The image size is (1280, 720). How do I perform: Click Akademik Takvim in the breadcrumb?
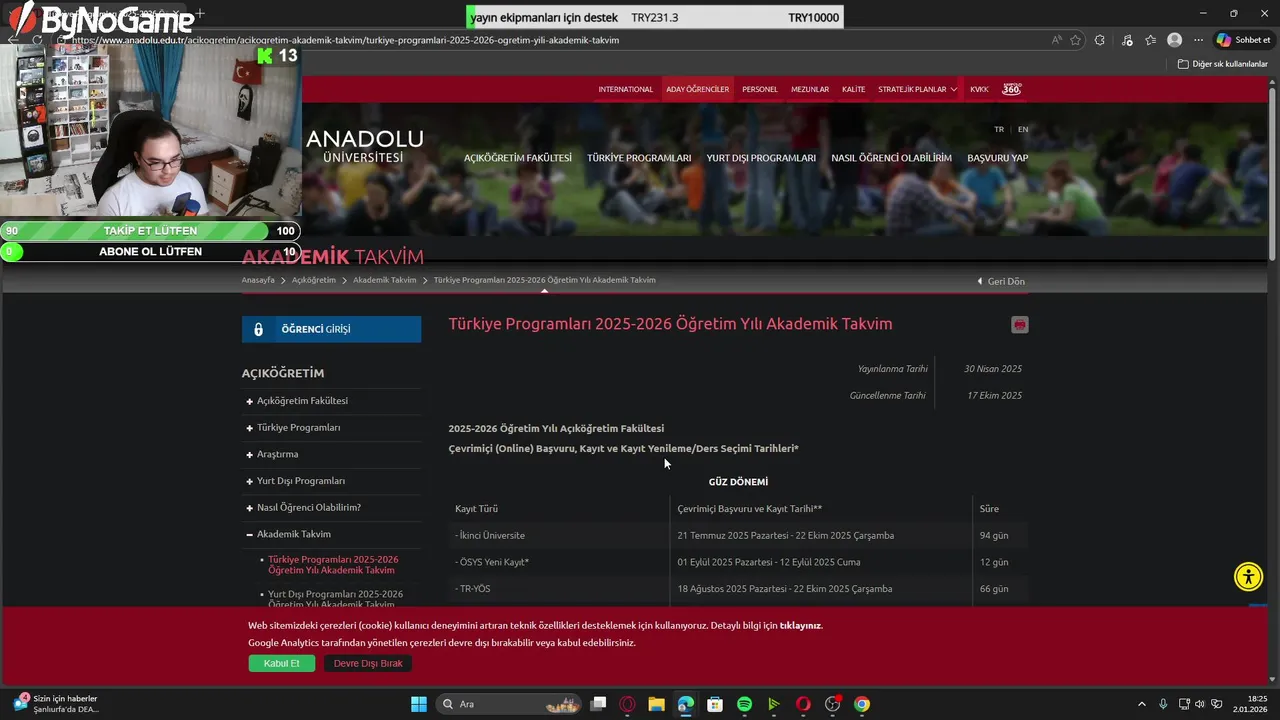(385, 280)
